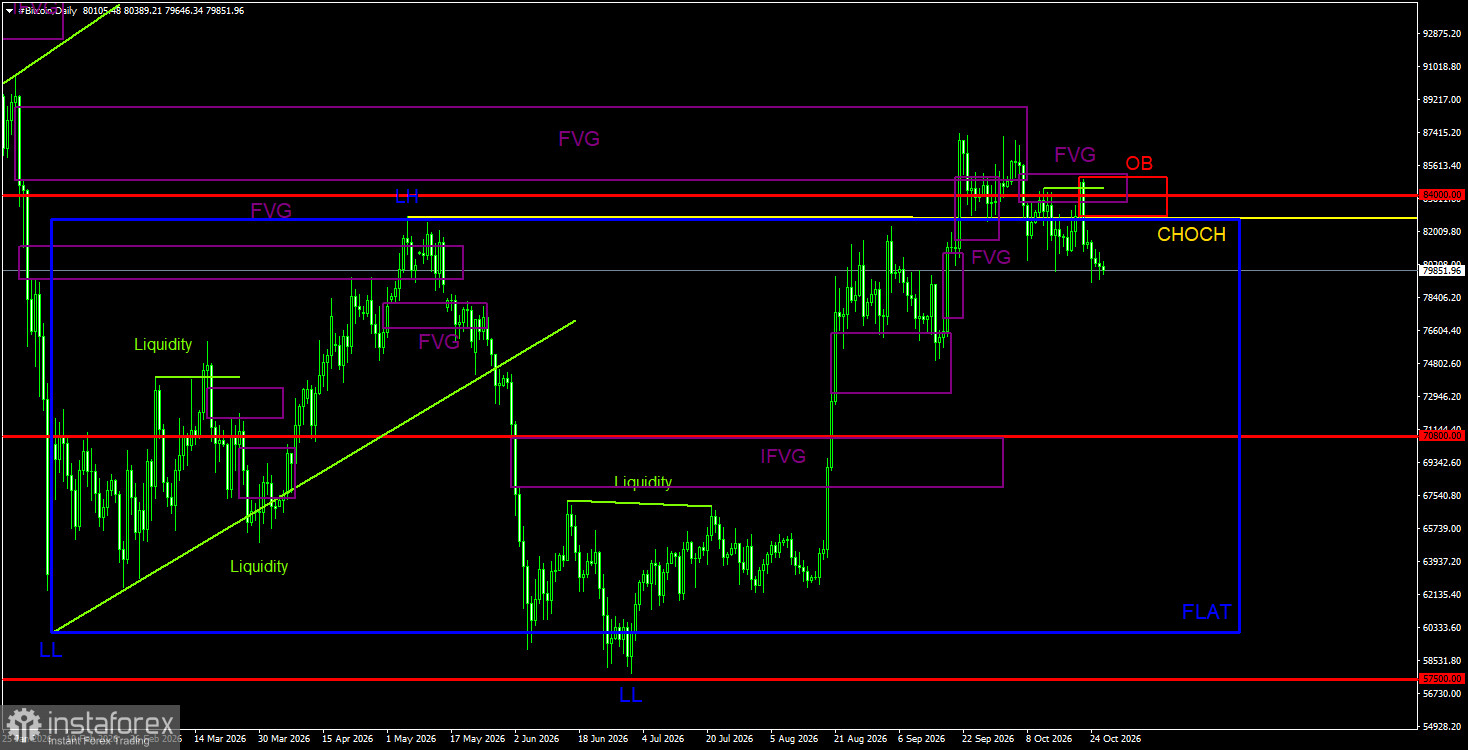The image size is (1468, 750).
Task: Click the LL label under June 2026 low
Action: click(x=630, y=694)
